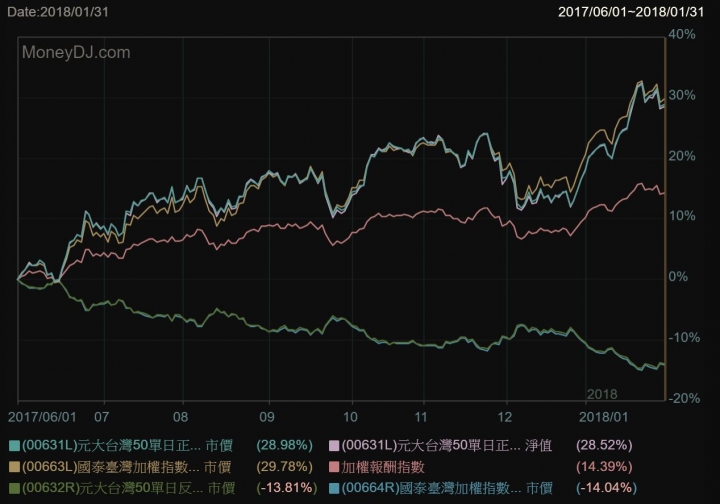Click the Date:2018/01/31 label
This screenshot has height=504, width=720.
58,11
